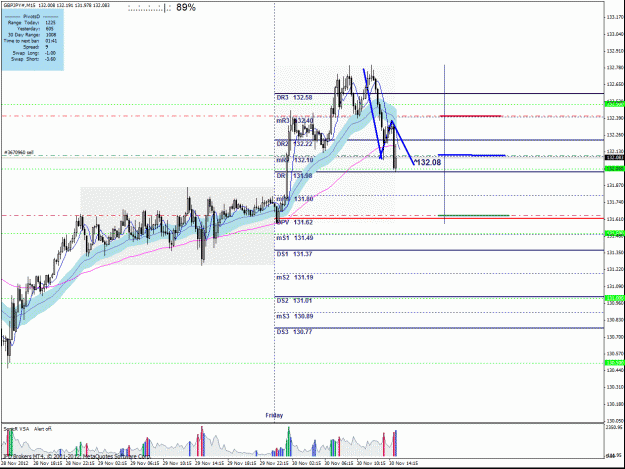
Task: Click the Time to next bar row
Action: (x=32, y=41)
